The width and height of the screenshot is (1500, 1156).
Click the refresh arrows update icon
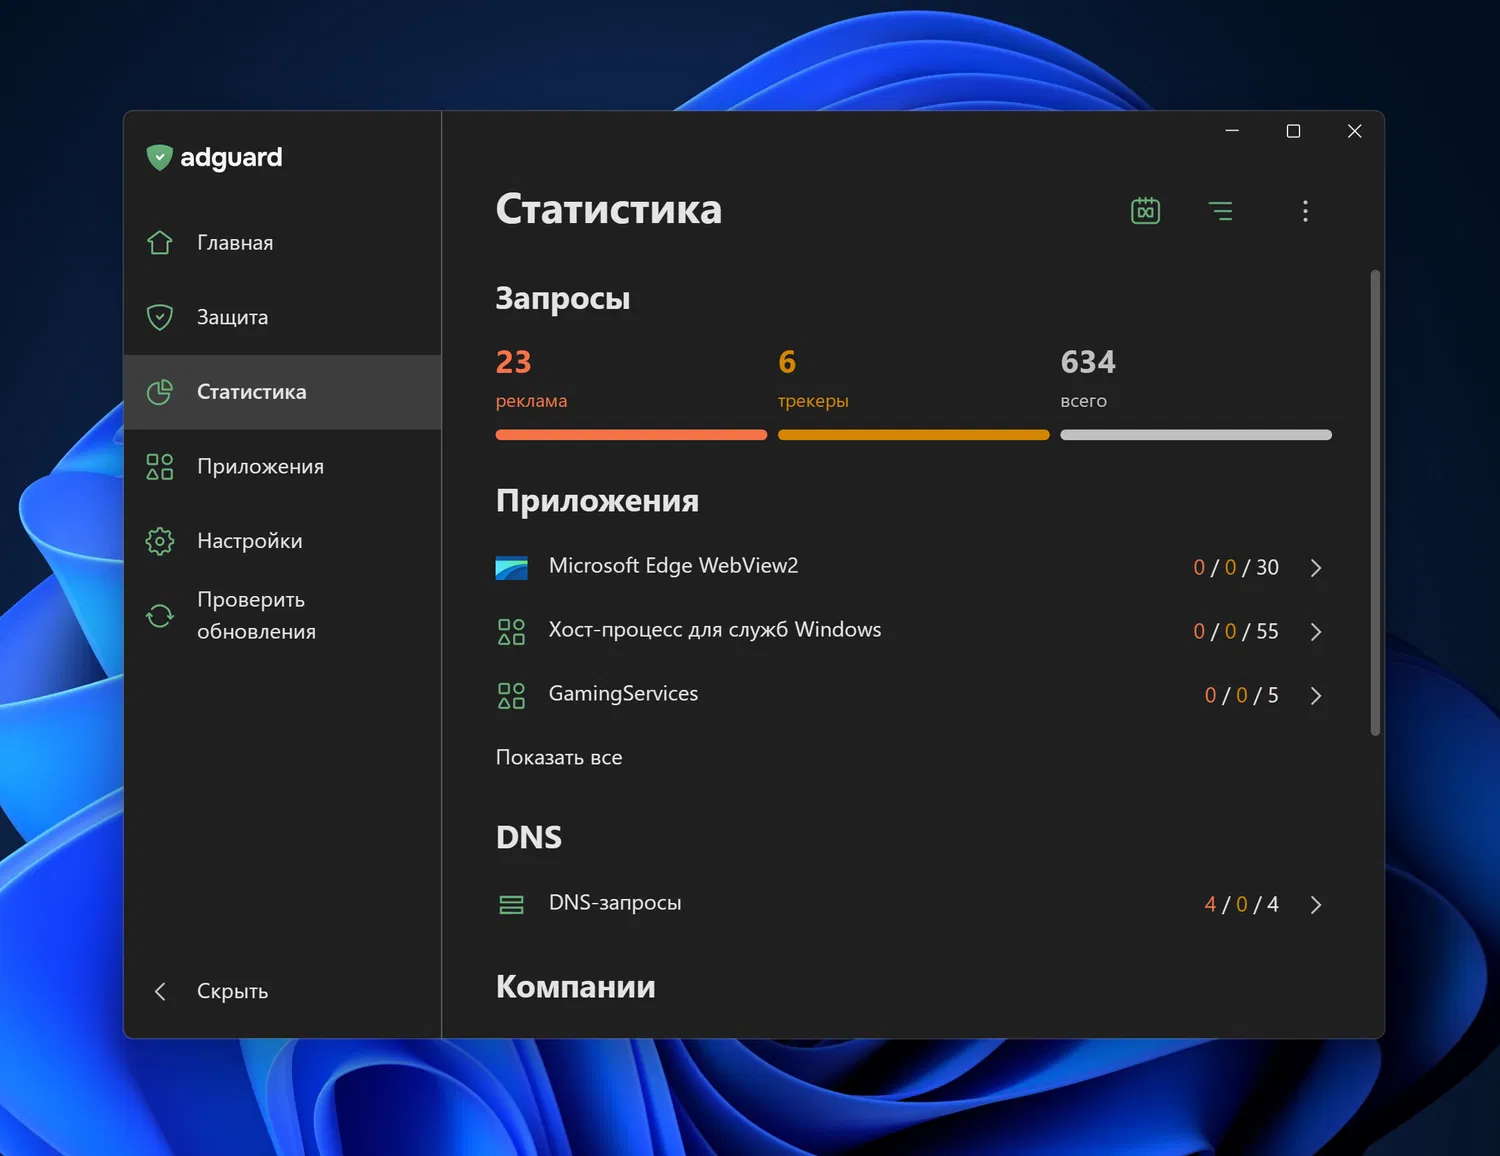tap(160, 616)
